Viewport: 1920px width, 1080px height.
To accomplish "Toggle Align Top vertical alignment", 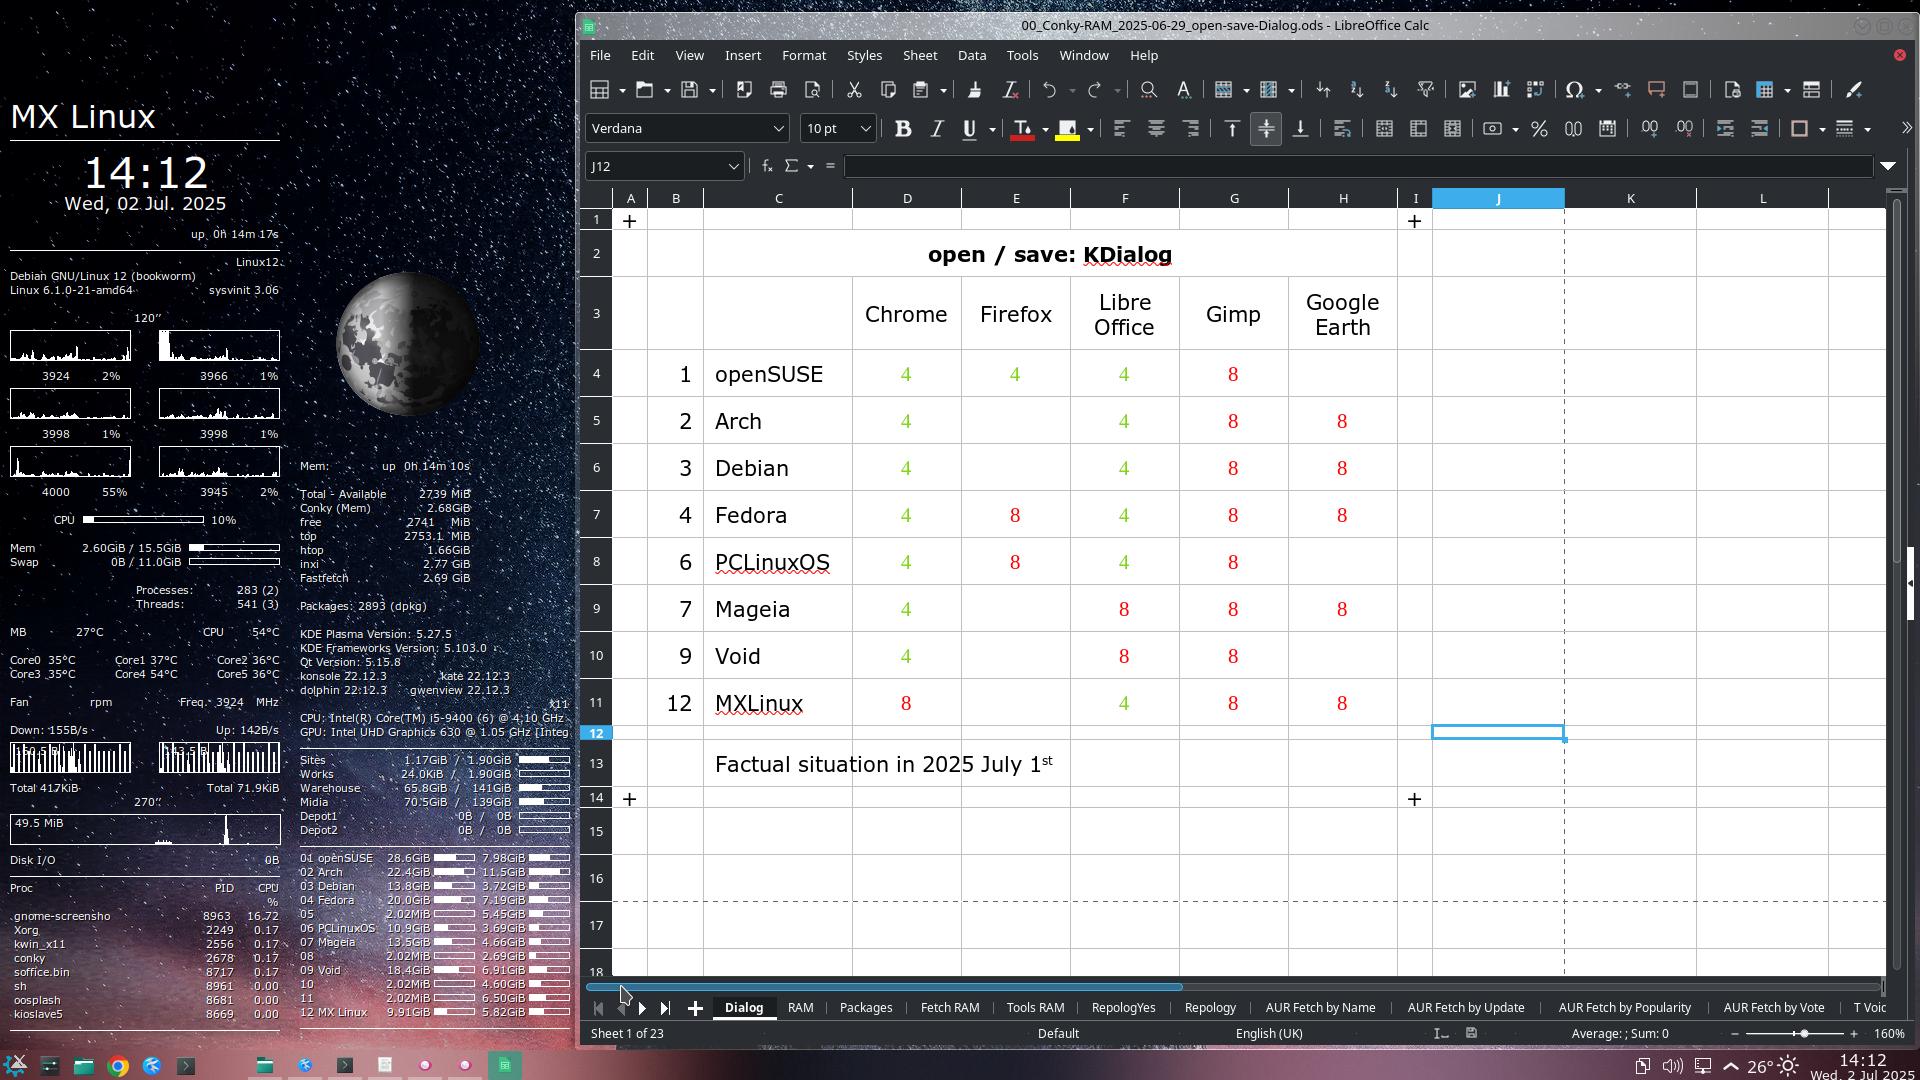I will click(x=1232, y=129).
